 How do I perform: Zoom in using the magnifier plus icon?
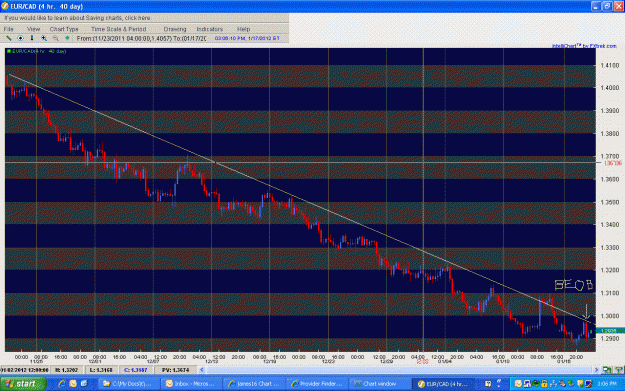point(44,38)
